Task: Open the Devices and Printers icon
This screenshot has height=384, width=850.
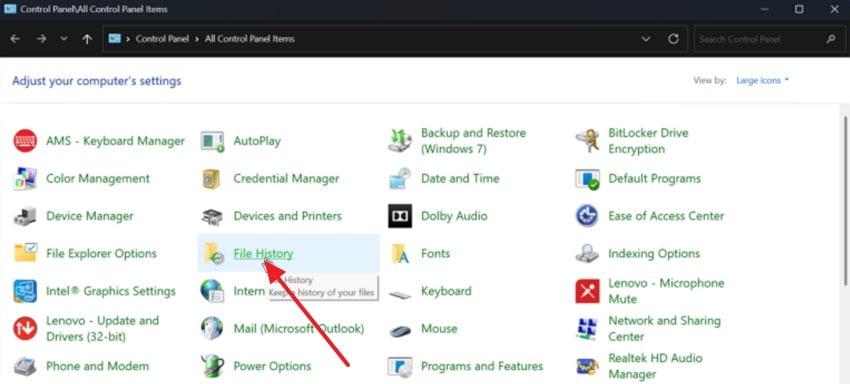Action: point(212,216)
